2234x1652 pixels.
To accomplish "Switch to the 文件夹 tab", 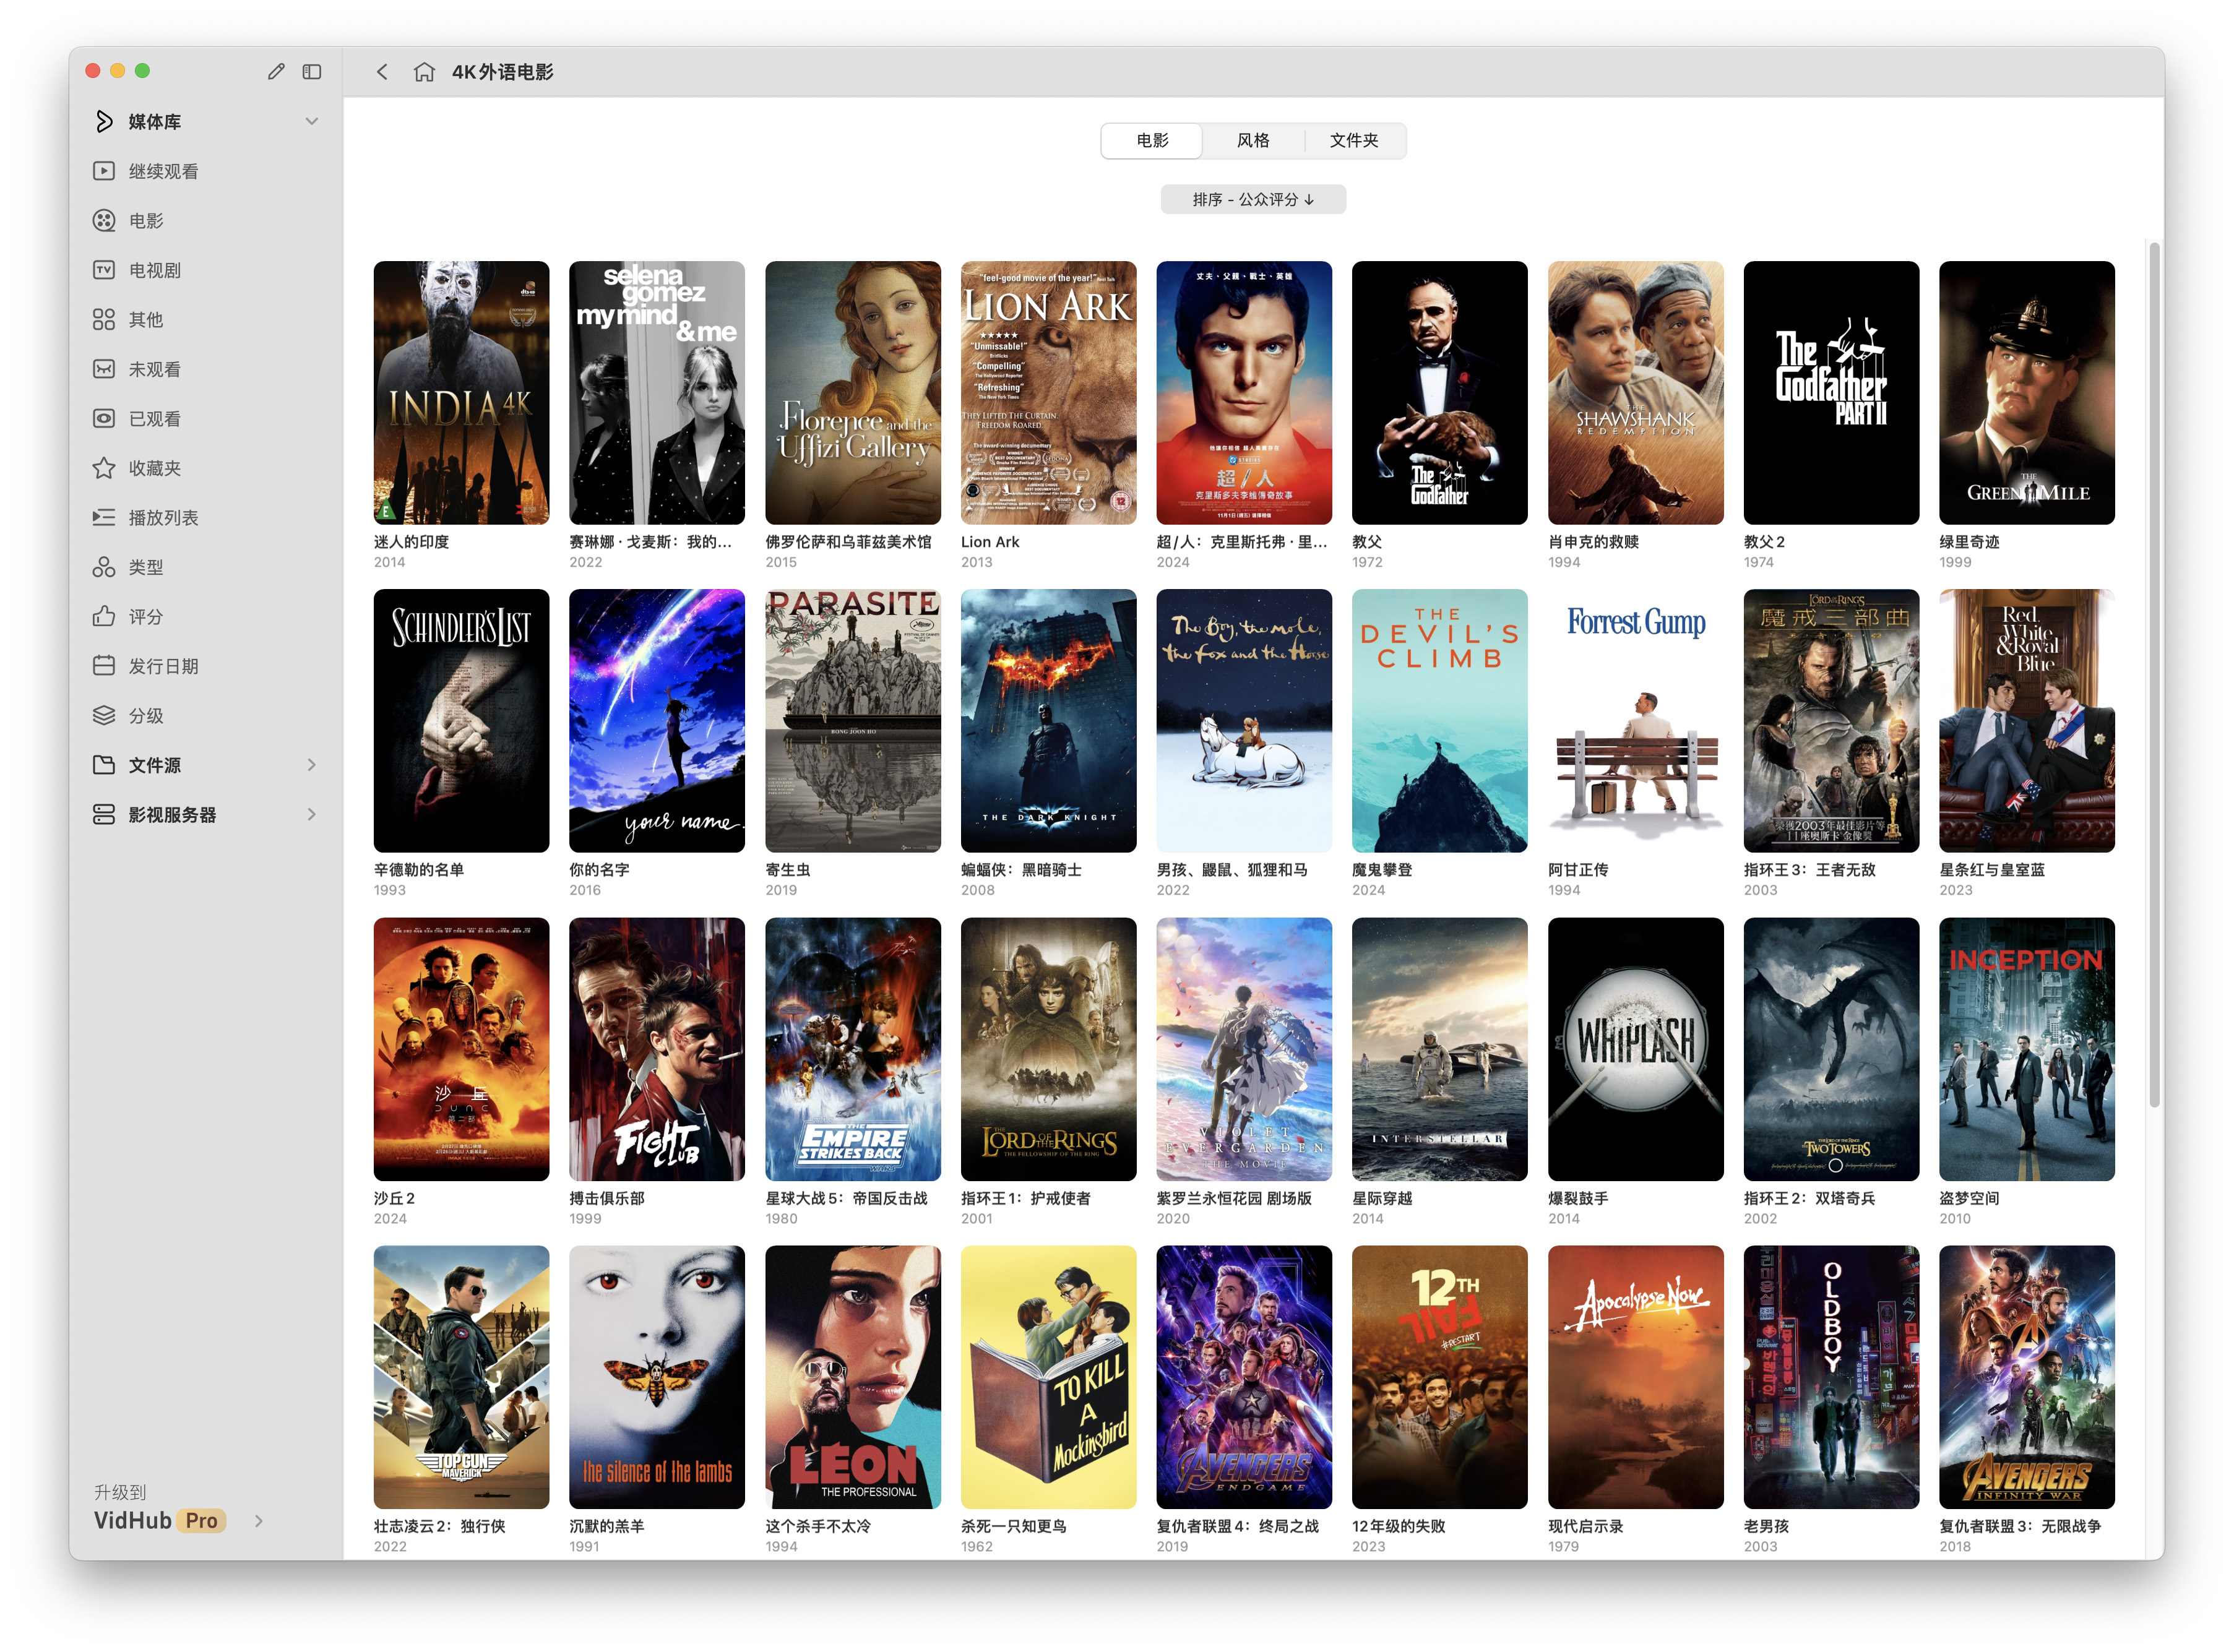I will click(1353, 140).
